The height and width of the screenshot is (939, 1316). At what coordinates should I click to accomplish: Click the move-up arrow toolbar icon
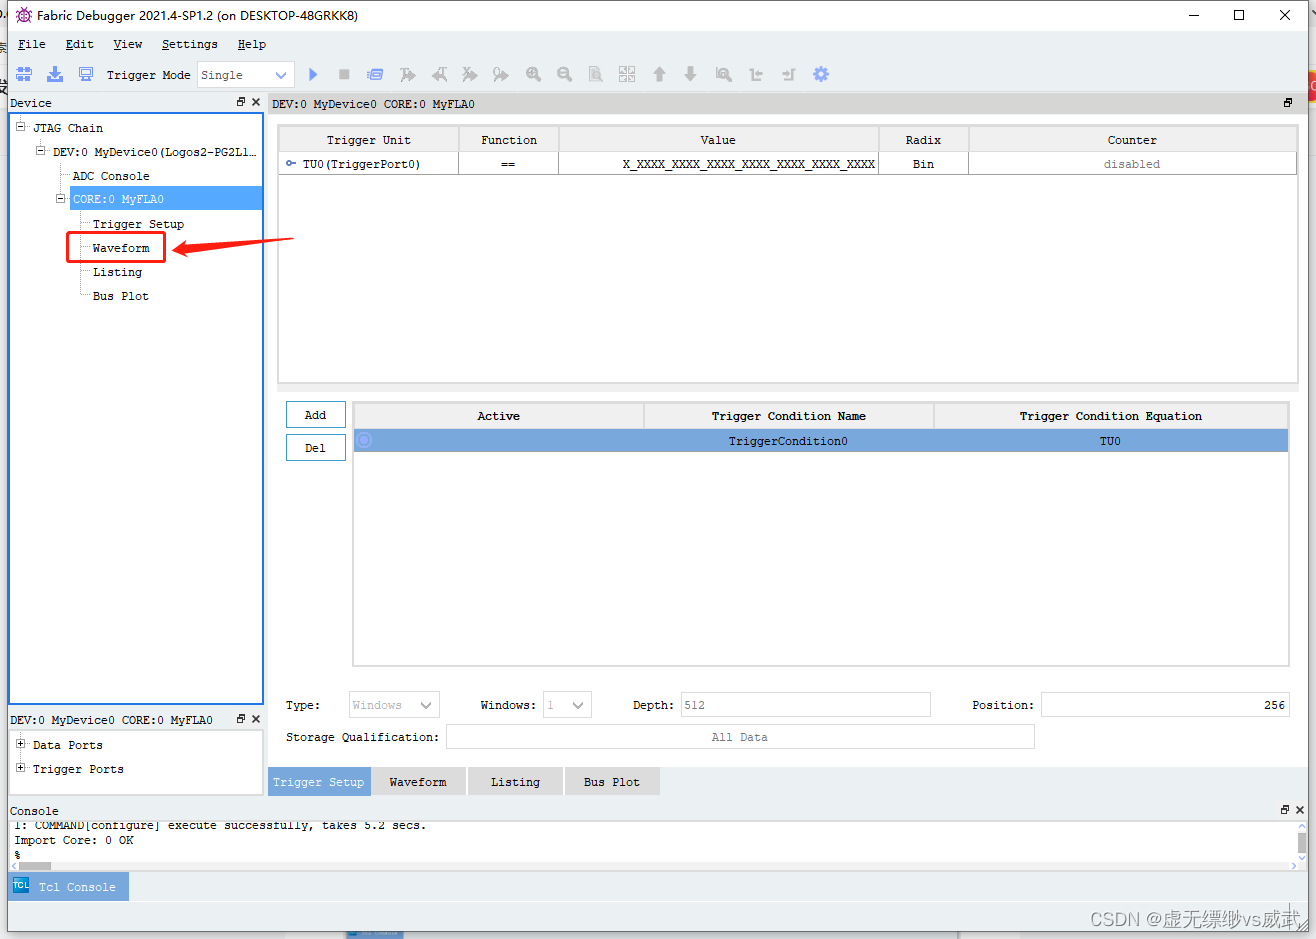659,74
